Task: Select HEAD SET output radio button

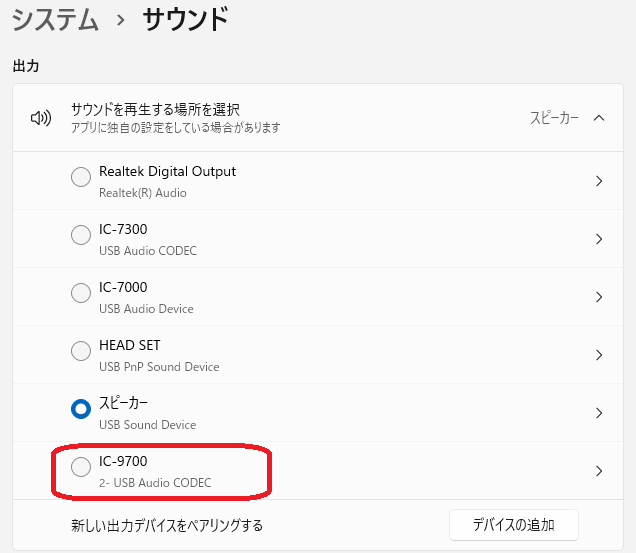Action: (x=81, y=351)
